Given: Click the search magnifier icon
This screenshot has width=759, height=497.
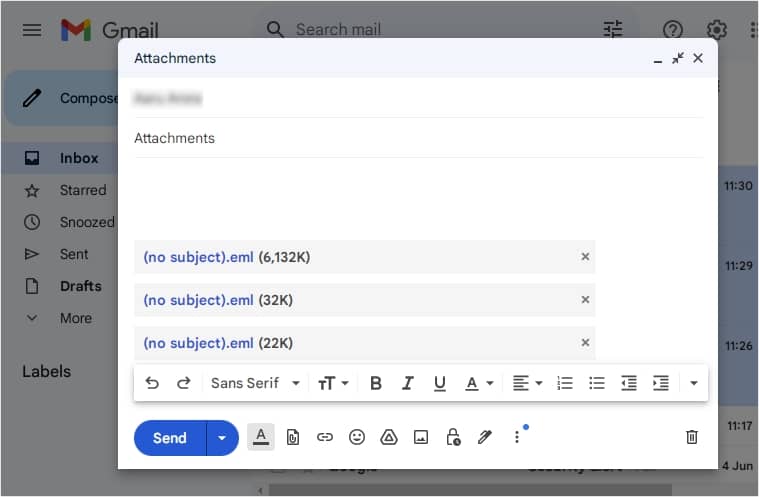Looking at the screenshot, I should coord(275,29).
